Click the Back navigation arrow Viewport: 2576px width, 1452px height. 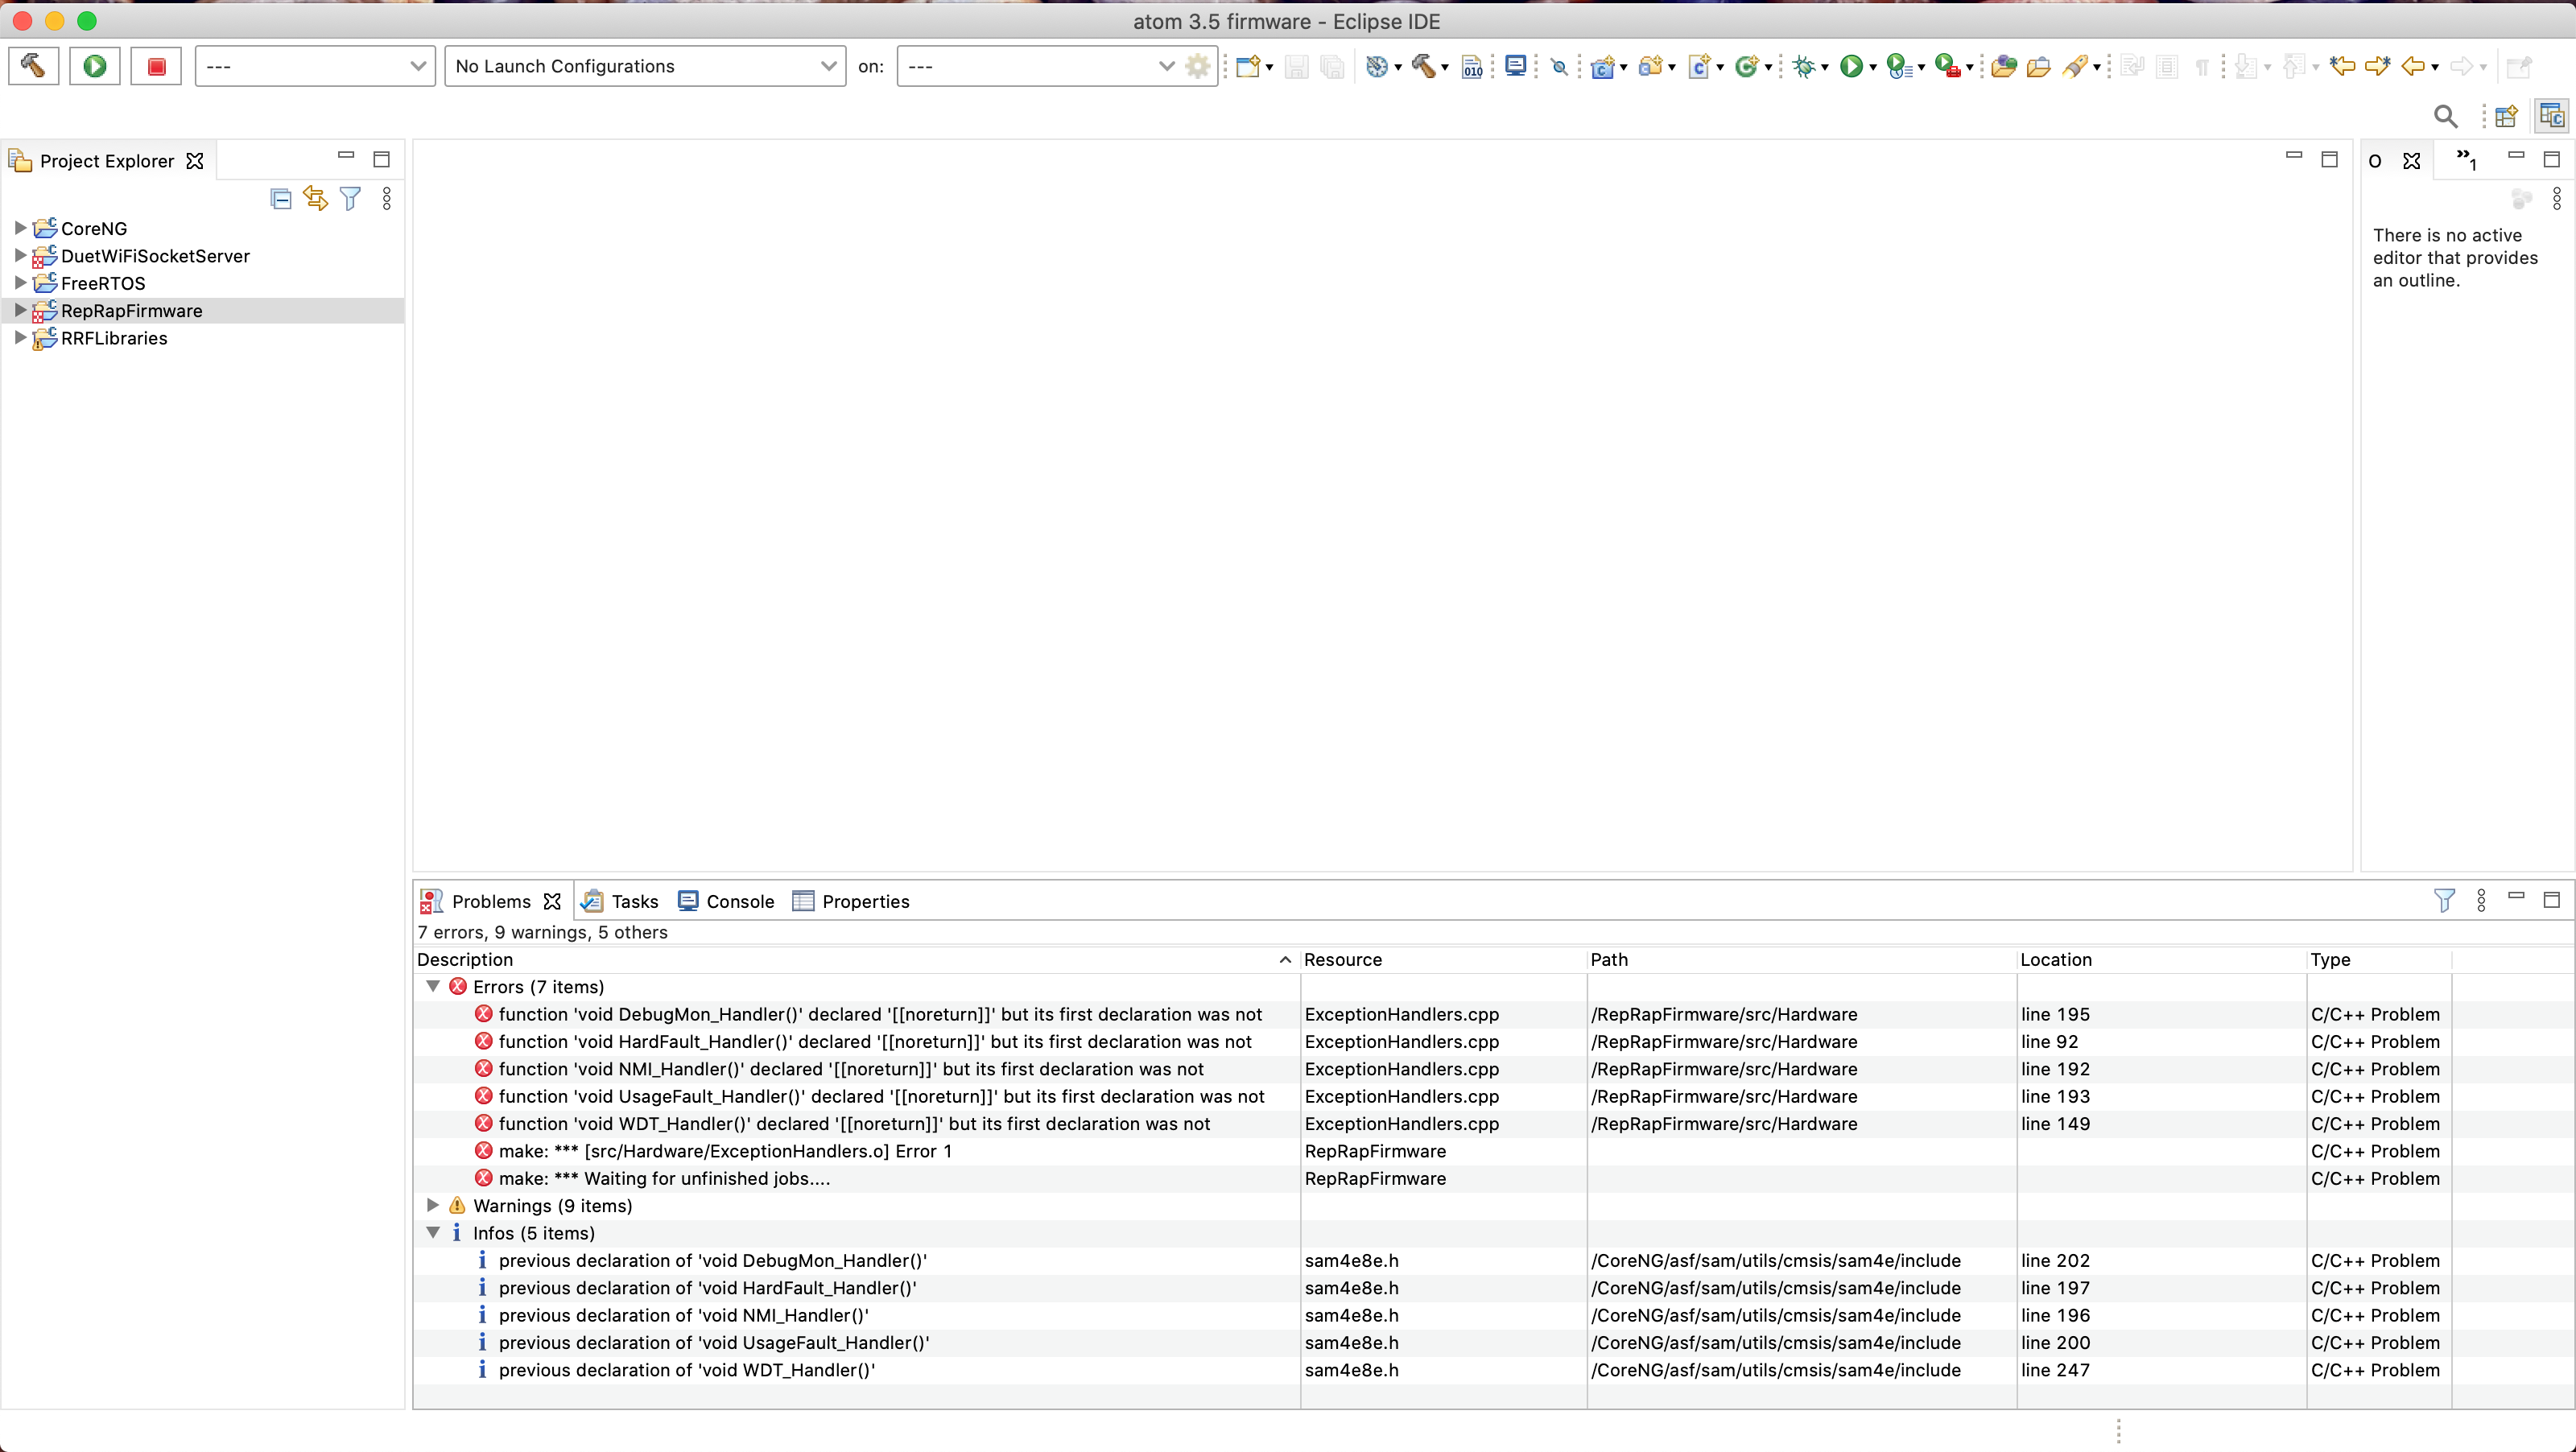(x=2413, y=67)
